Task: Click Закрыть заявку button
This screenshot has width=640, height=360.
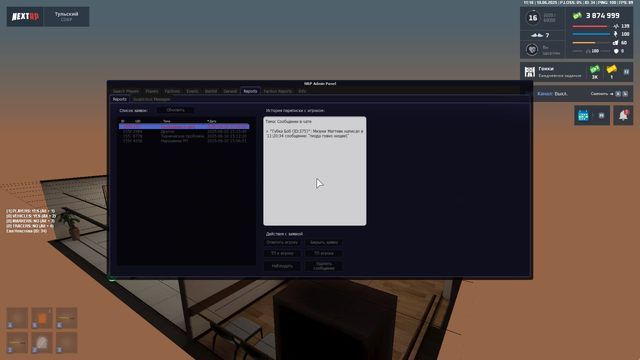Action: tap(324, 242)
